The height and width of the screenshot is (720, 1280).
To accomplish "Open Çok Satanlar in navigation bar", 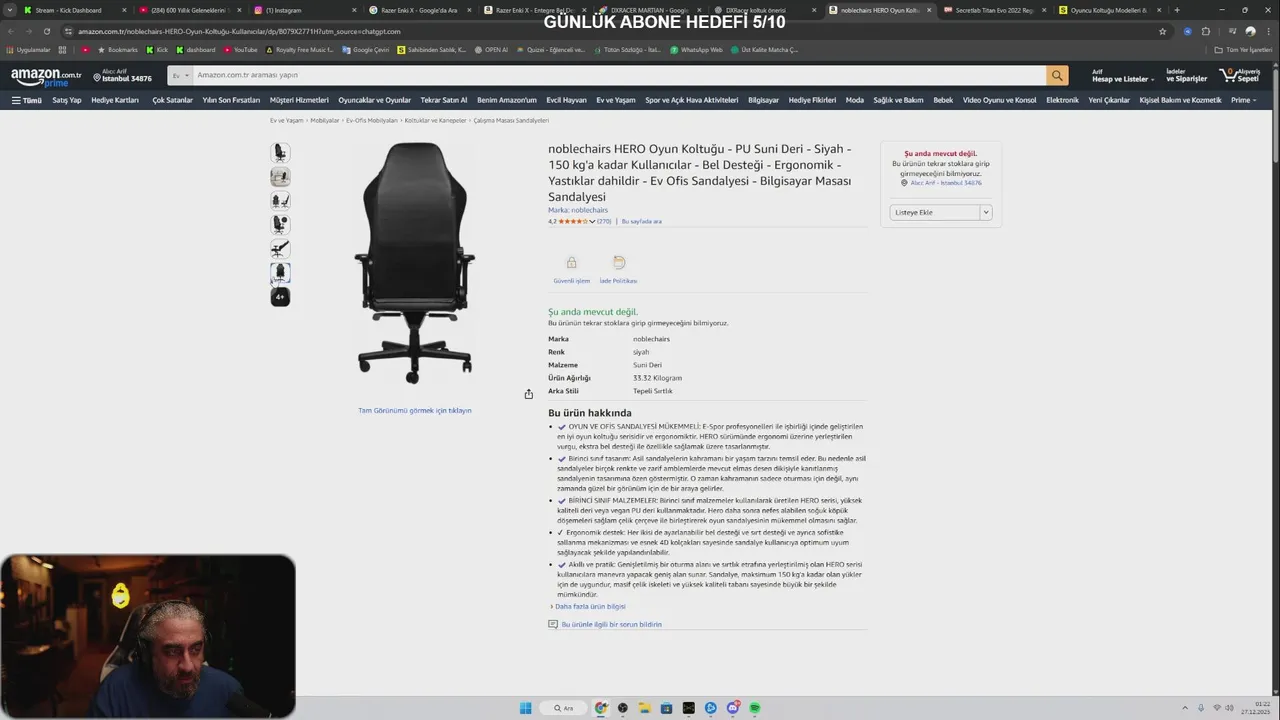I will pos(172,100).
